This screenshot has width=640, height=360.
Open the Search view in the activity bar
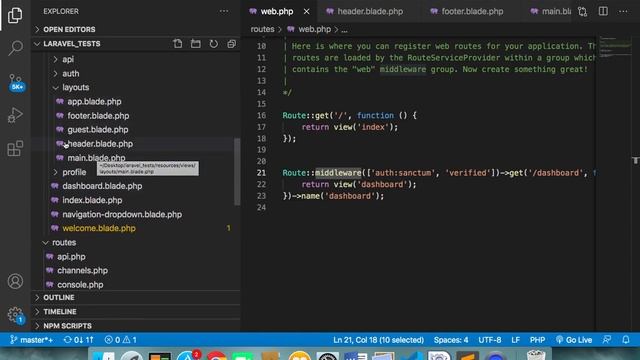(15, 48)
